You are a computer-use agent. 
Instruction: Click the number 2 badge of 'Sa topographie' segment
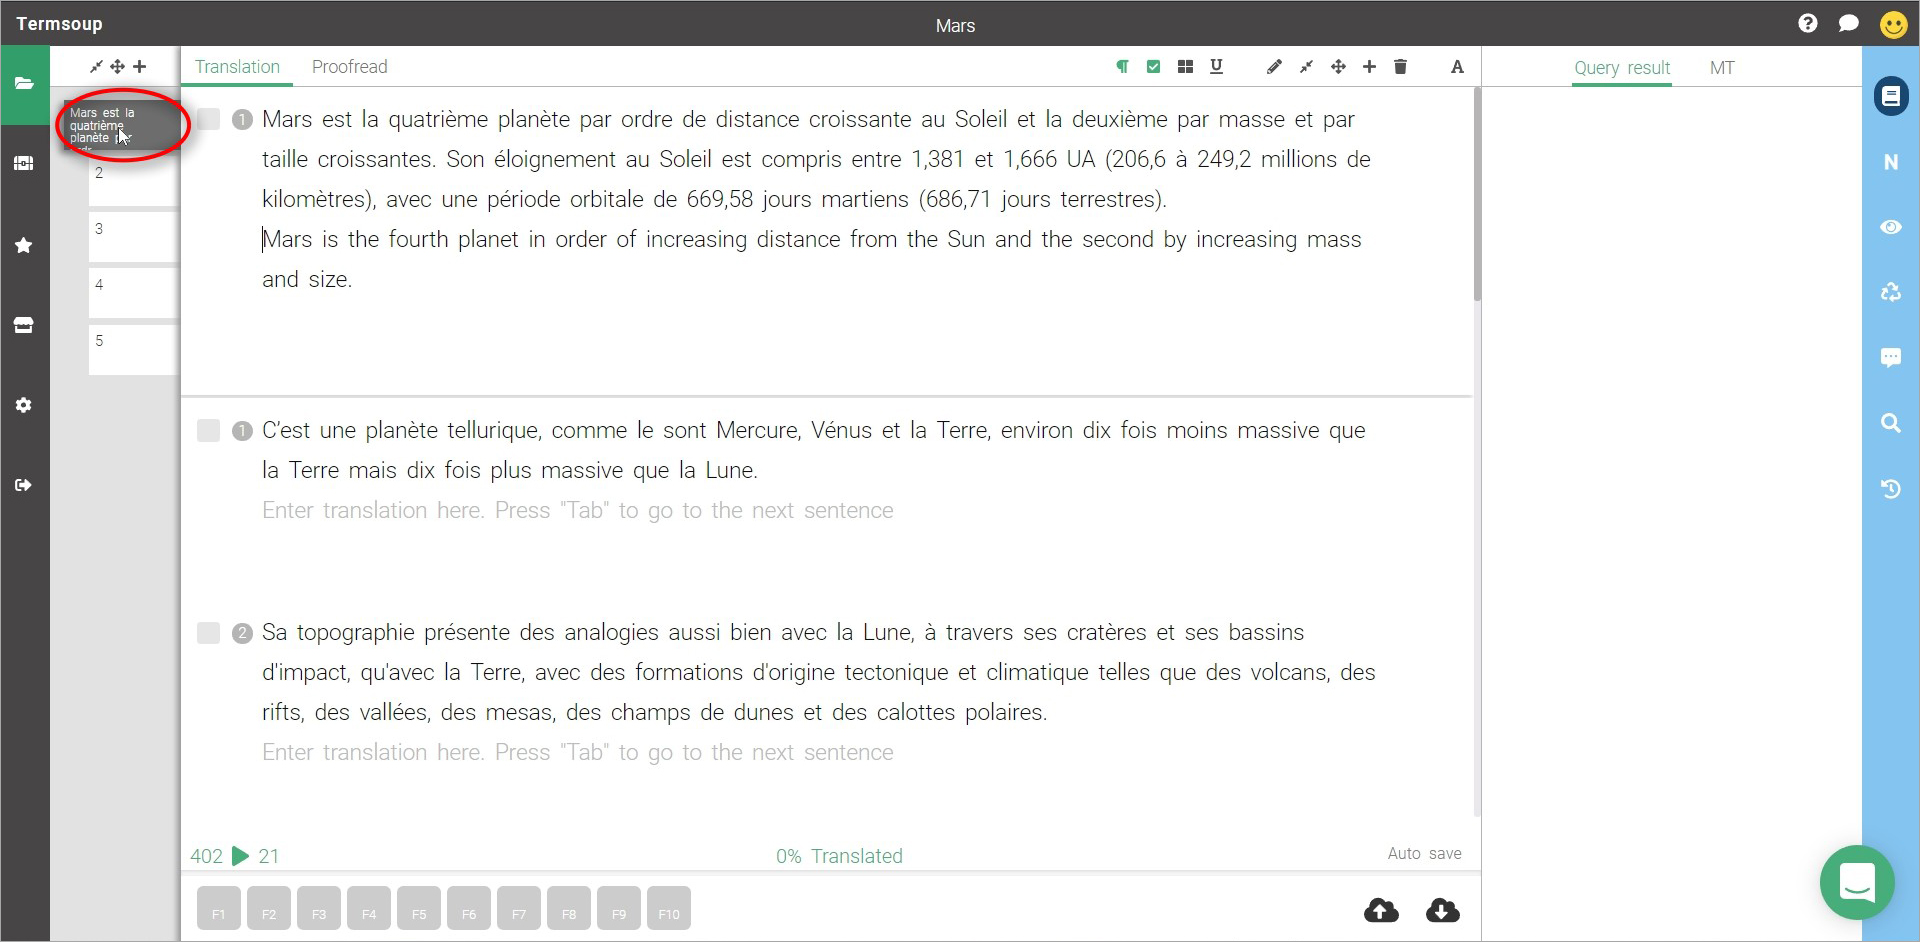point(242,633)
